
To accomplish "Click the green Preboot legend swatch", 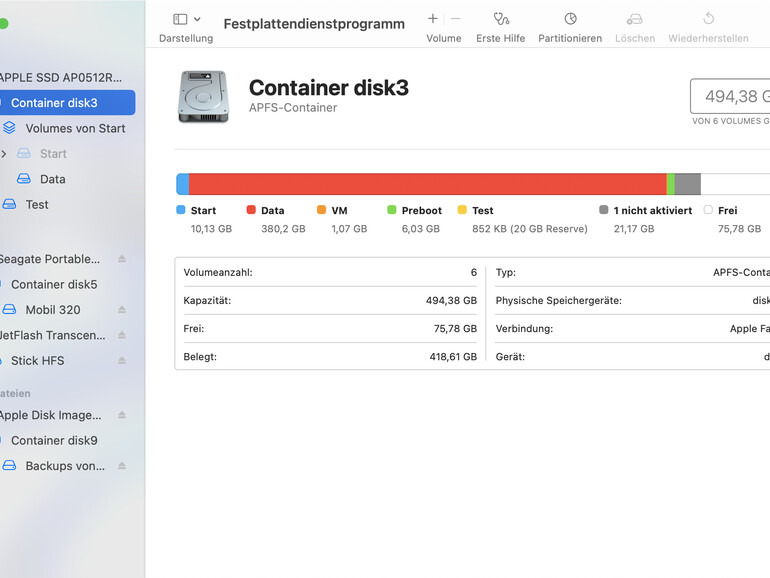I will pyautogui.click(x=391, y=210).
